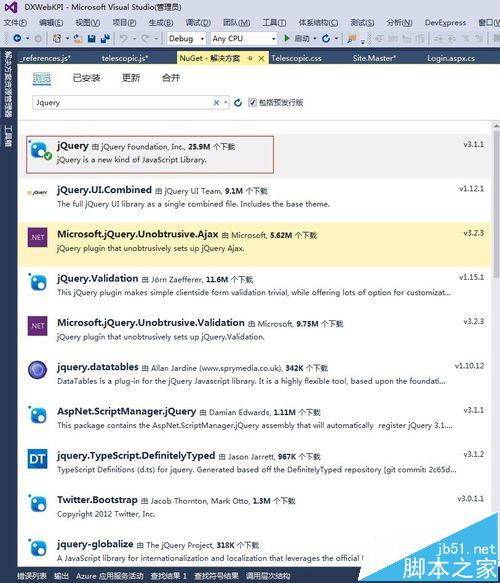Open the 调试(D) menu
The width and height of the screenshot is (500, 583).
198,23
